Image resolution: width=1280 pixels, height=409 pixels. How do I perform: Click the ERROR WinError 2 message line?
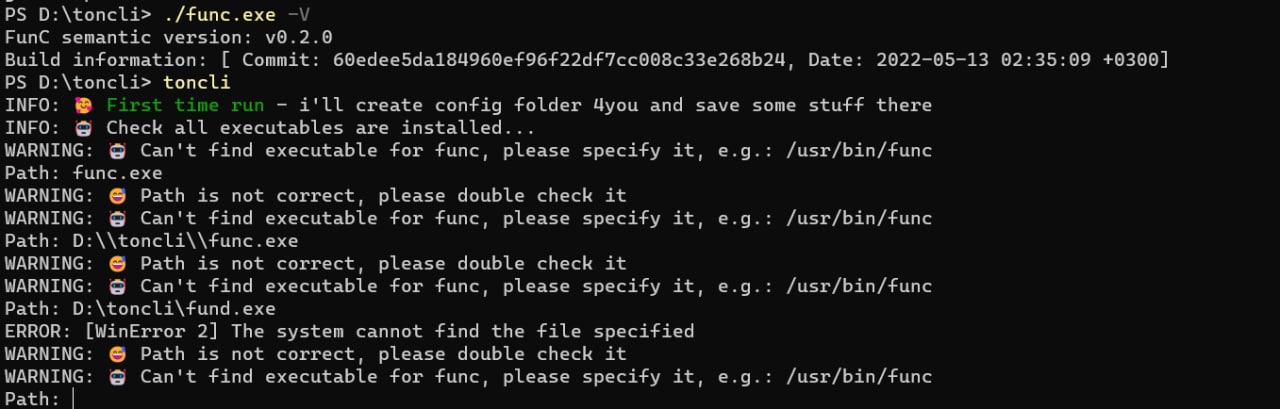349,331
